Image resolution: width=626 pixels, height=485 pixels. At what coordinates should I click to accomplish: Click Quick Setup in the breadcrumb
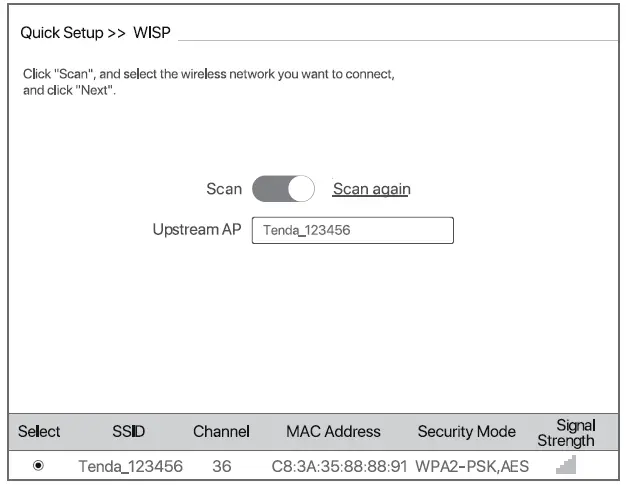tap(62, 33)
